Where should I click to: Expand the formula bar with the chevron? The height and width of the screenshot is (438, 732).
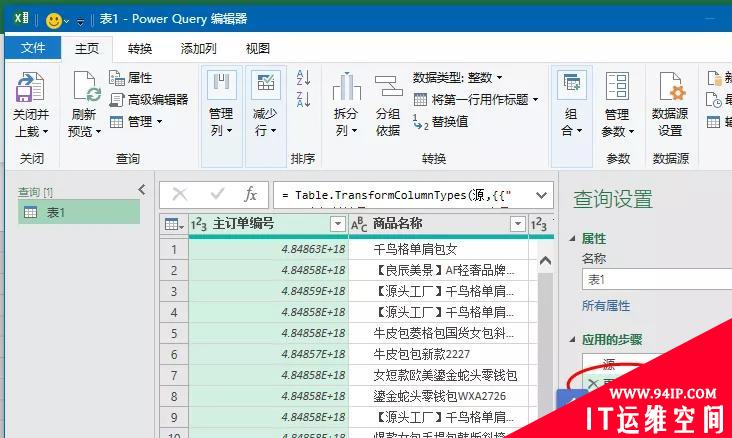click(541, 195)
